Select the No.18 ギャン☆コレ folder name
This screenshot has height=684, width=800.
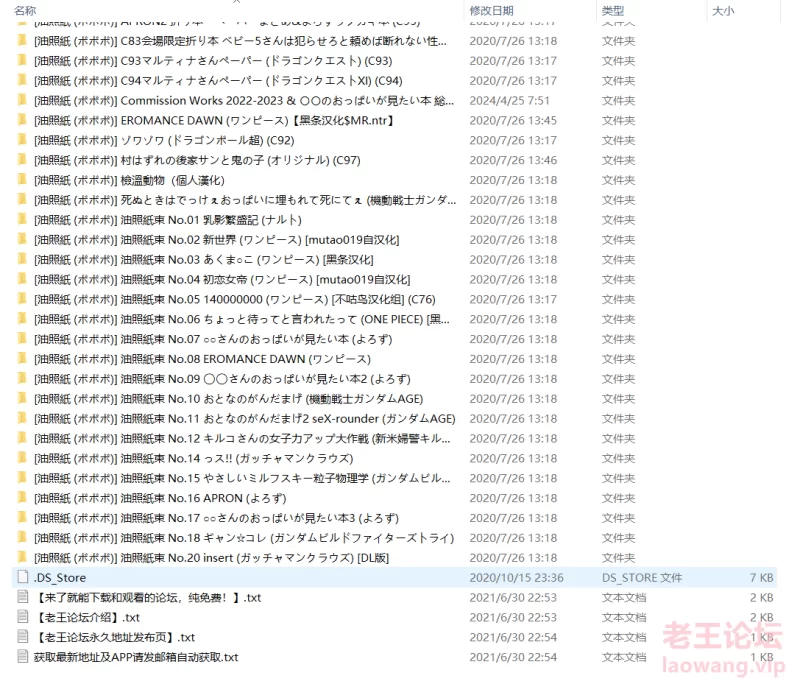coord(244,538)
